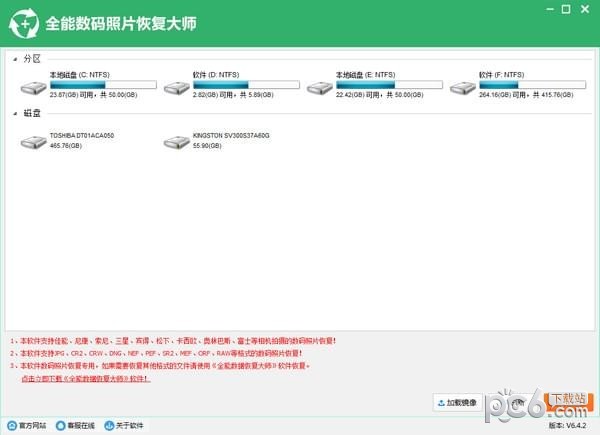600x435 pixels.
Task: Click the E: drive capacity text
Action: (379, 94)
